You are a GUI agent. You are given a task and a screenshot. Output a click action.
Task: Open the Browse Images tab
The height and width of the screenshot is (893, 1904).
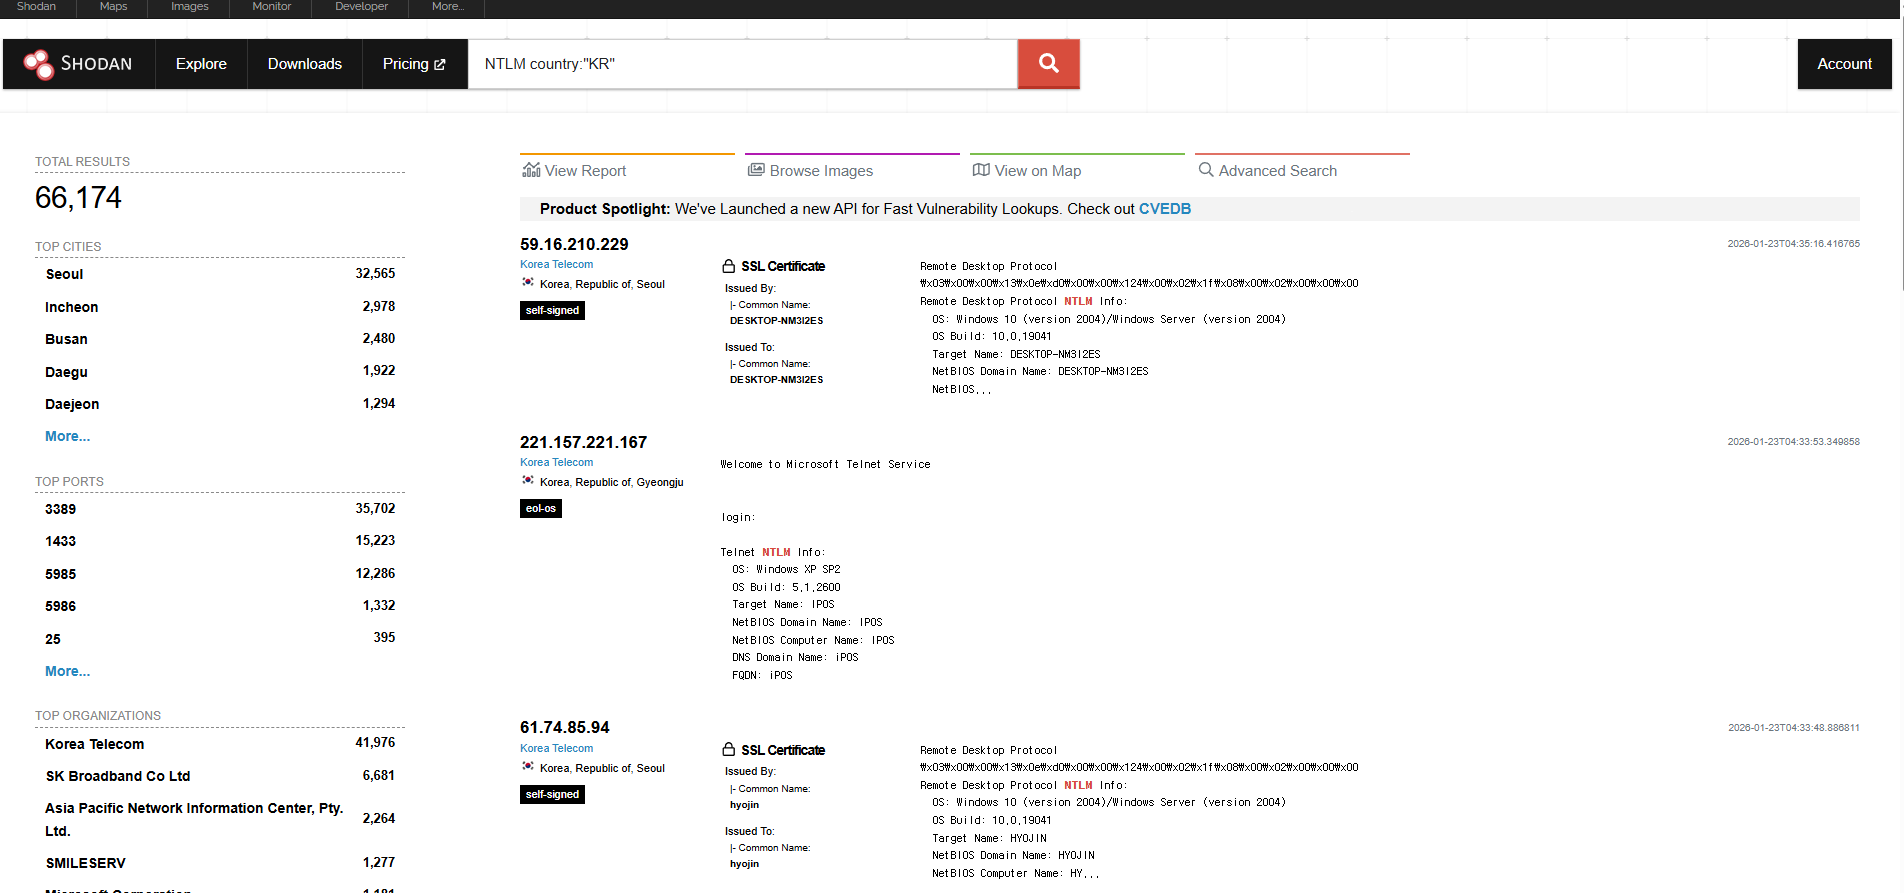click(852, 170)
